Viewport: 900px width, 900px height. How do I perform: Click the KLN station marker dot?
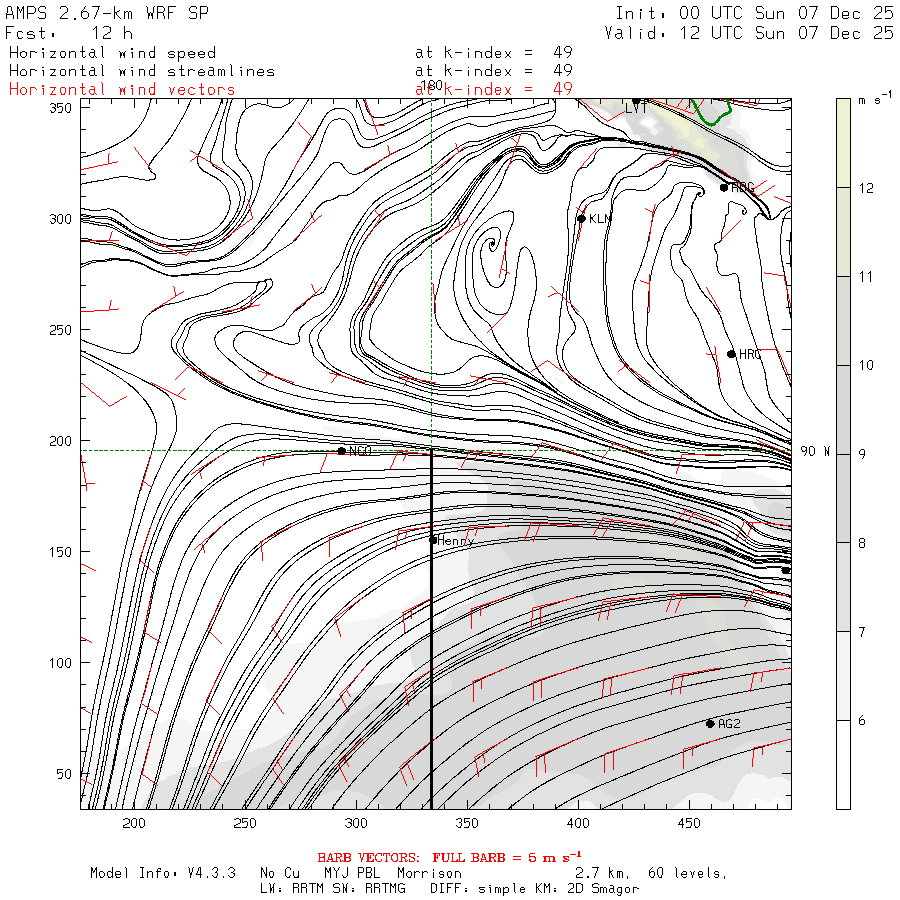click(581, 218)
